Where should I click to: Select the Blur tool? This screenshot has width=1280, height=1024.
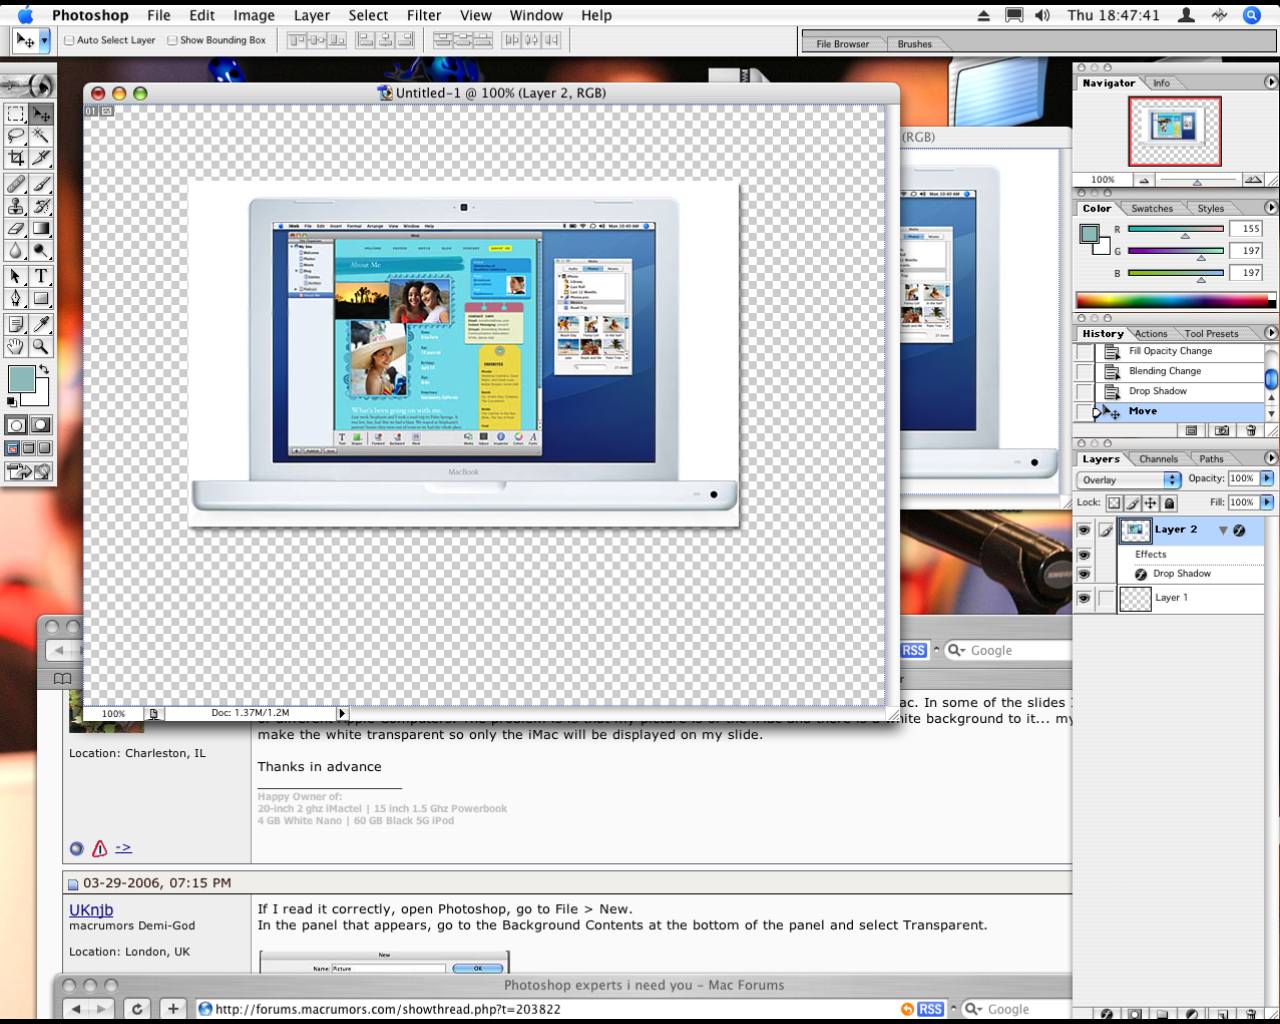coord(16,250)
